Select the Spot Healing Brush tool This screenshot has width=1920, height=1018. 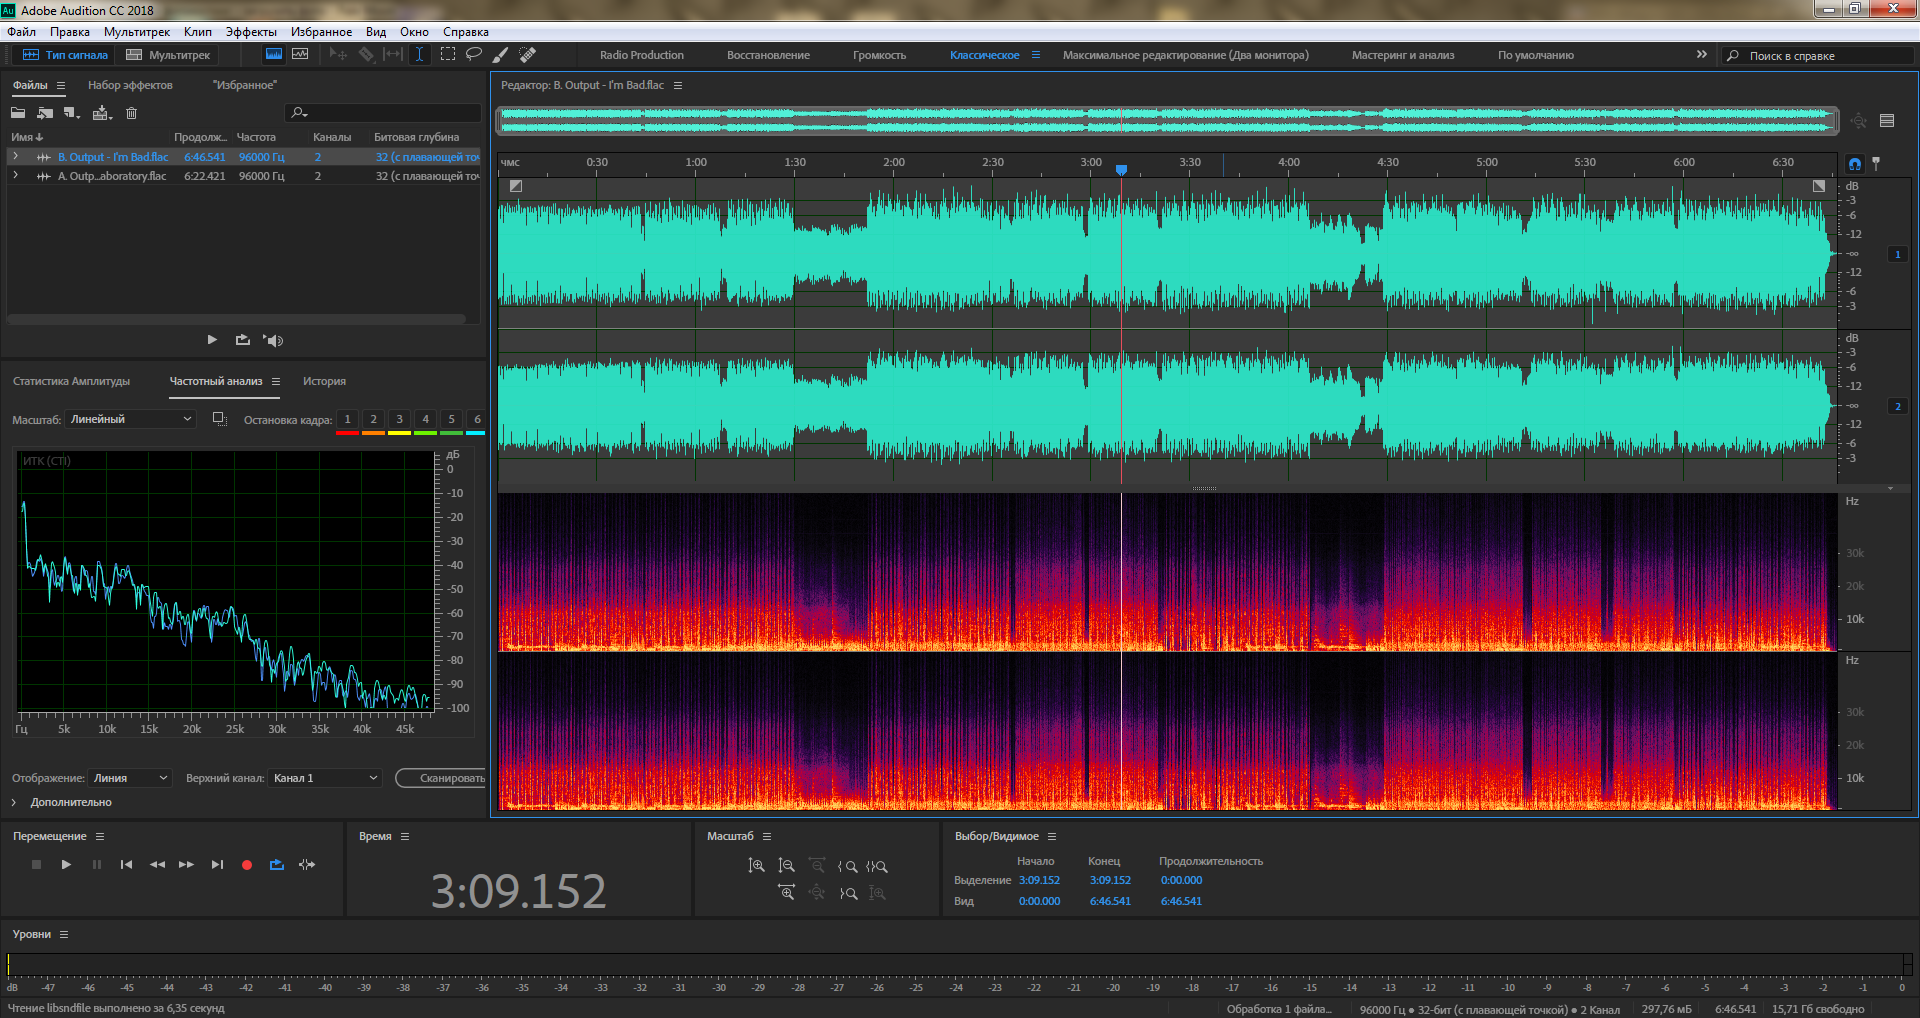pyautogui.click(x=527, y=54)
